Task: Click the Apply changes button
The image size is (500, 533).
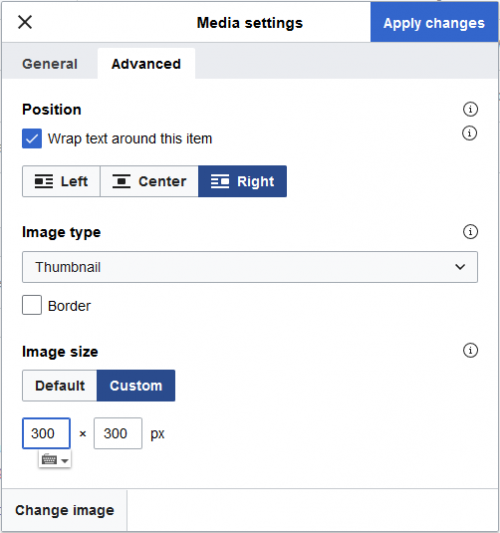Action: (x=434, y=22)
